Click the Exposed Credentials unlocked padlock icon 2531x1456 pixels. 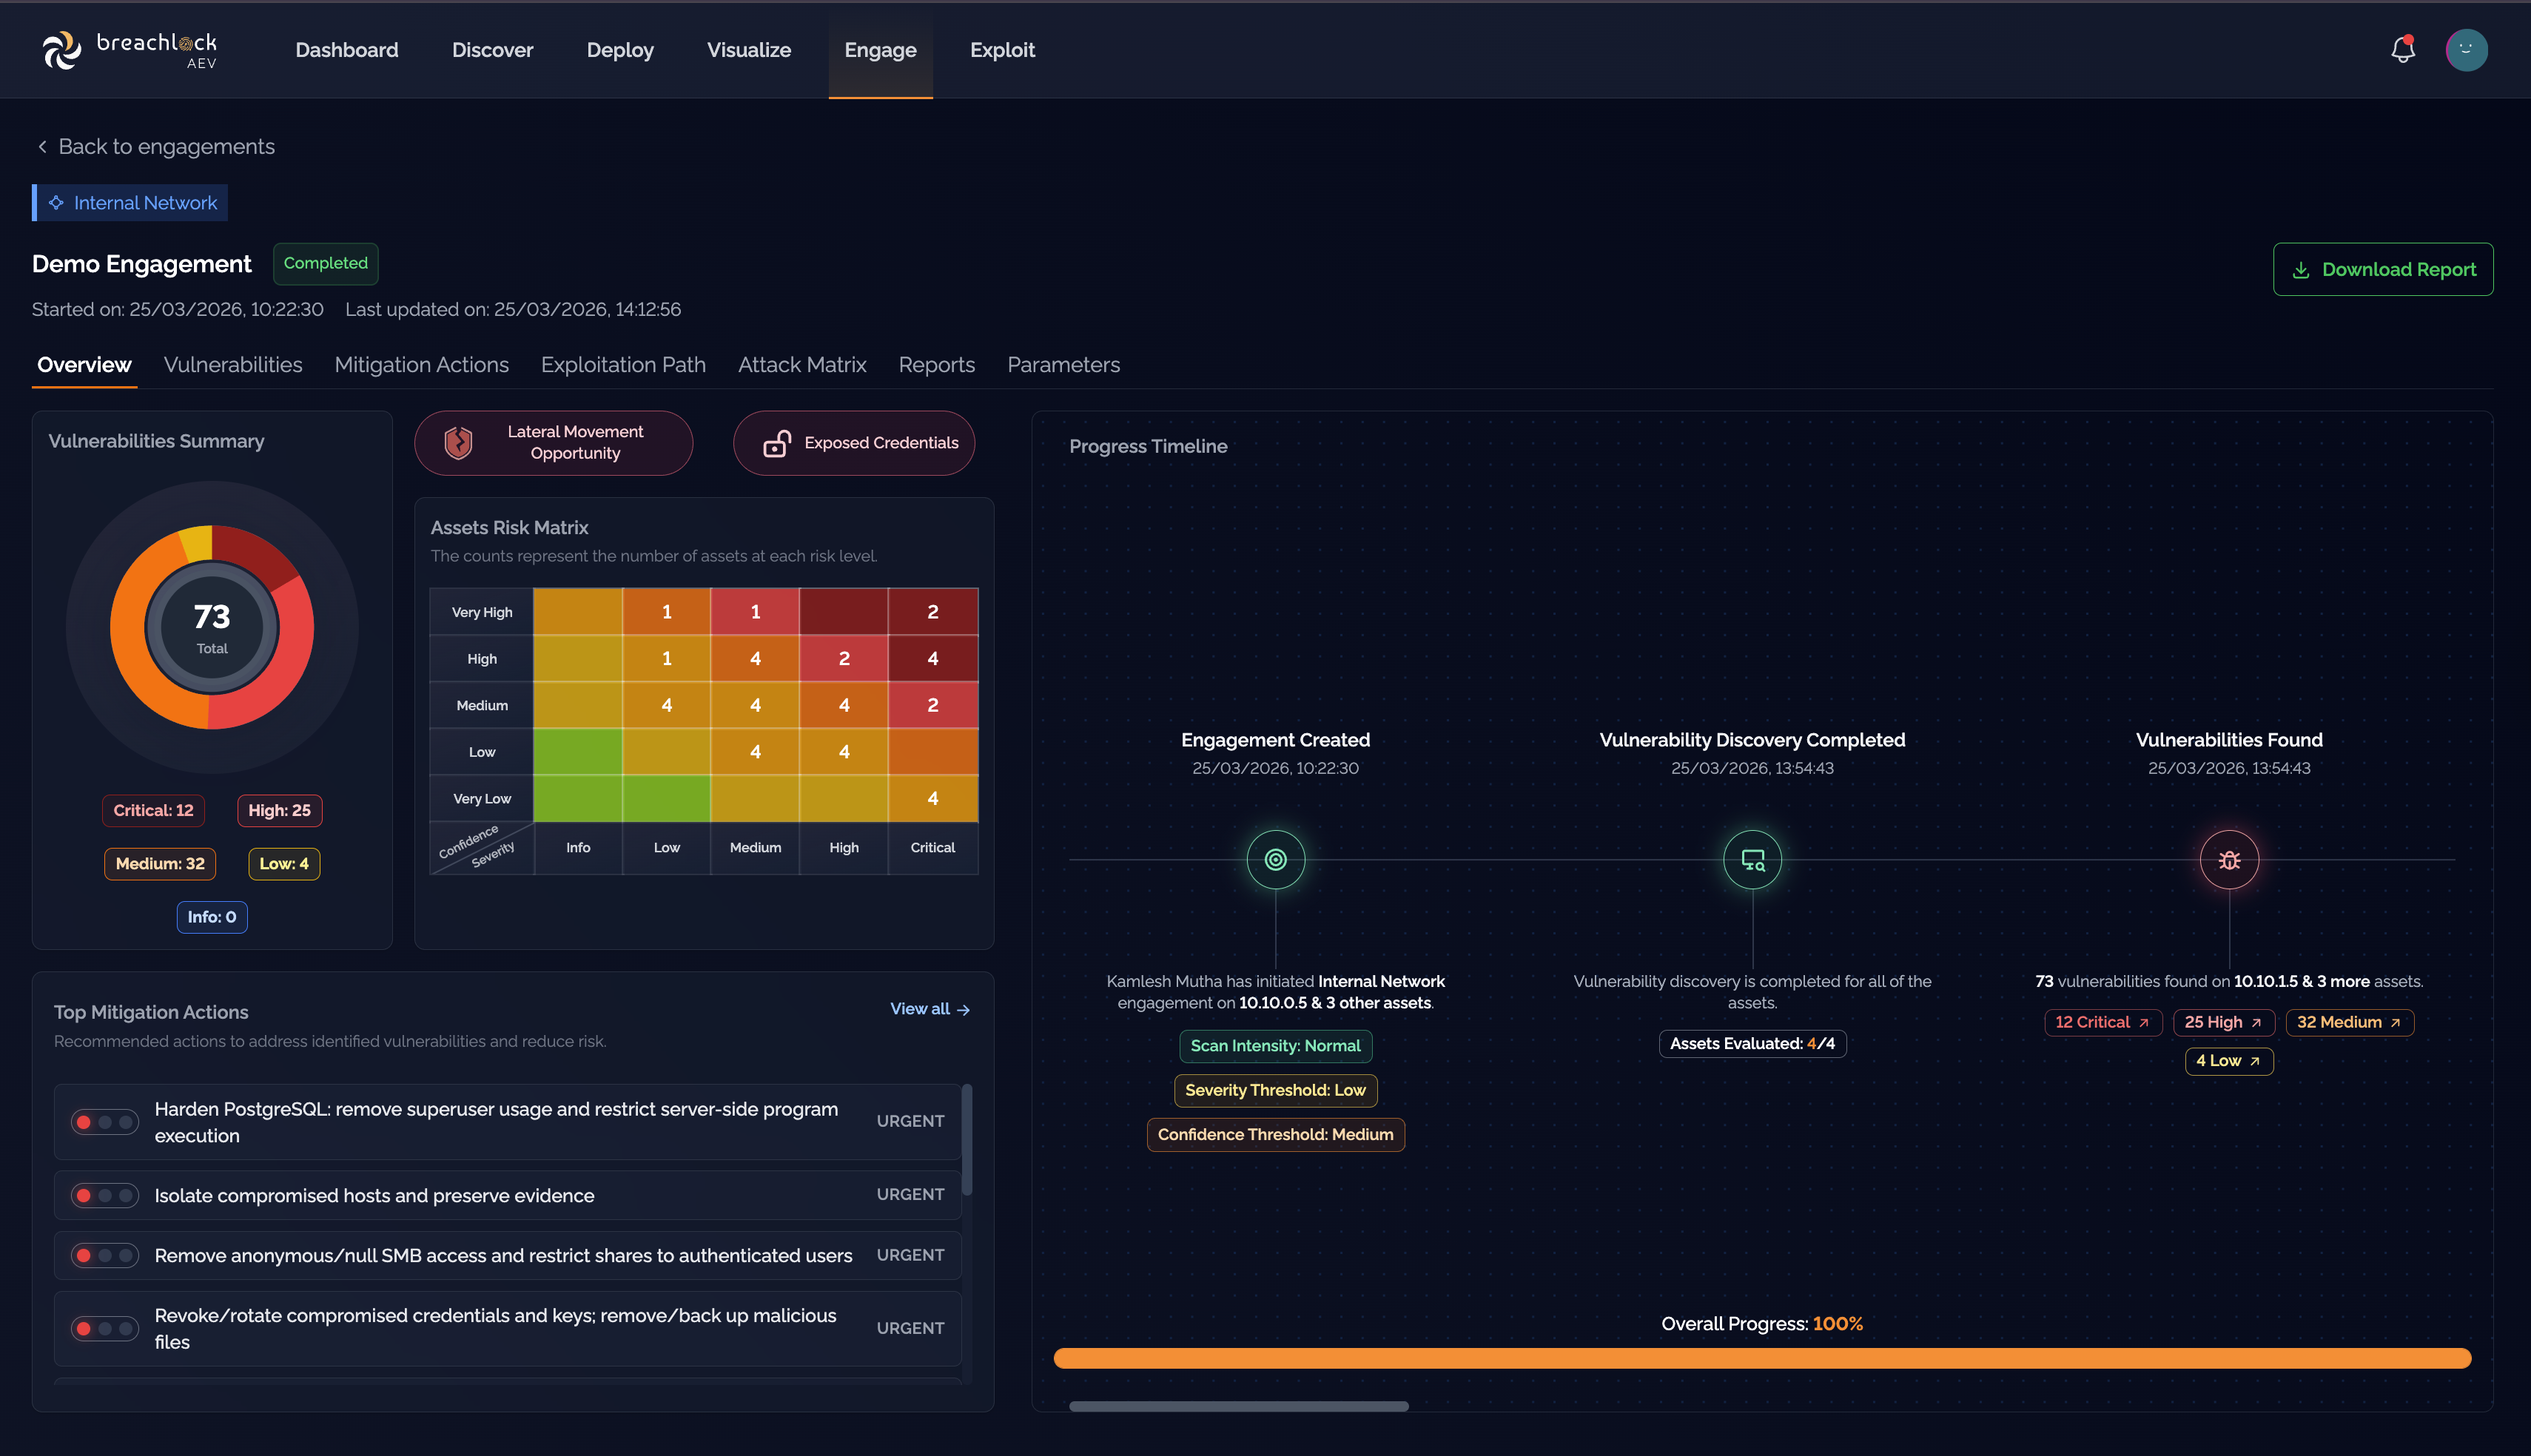(x=777, y=443)
